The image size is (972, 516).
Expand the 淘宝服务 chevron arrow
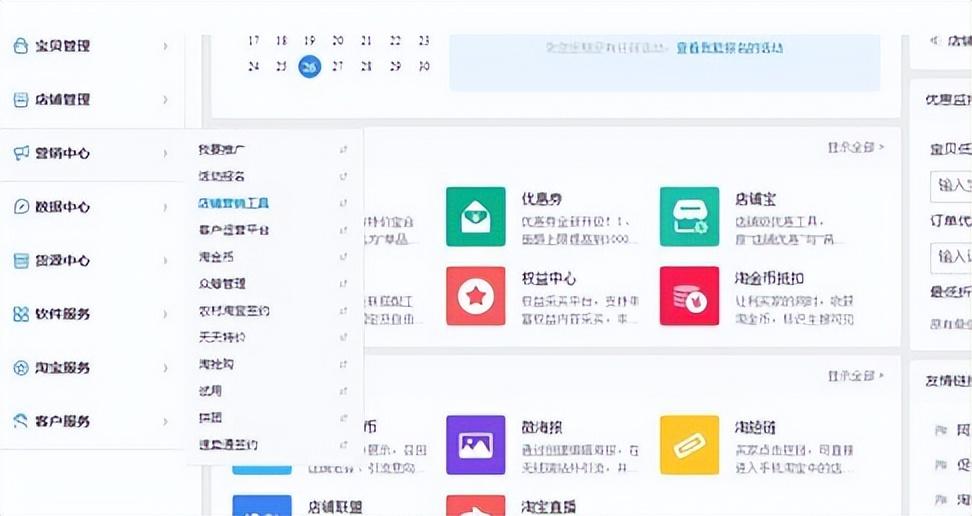[166, 368]
